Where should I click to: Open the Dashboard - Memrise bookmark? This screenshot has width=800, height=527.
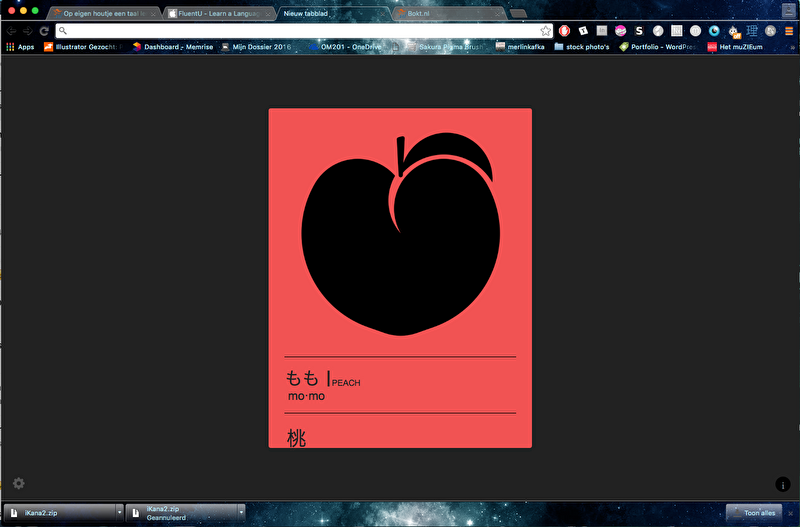point(173,46)
